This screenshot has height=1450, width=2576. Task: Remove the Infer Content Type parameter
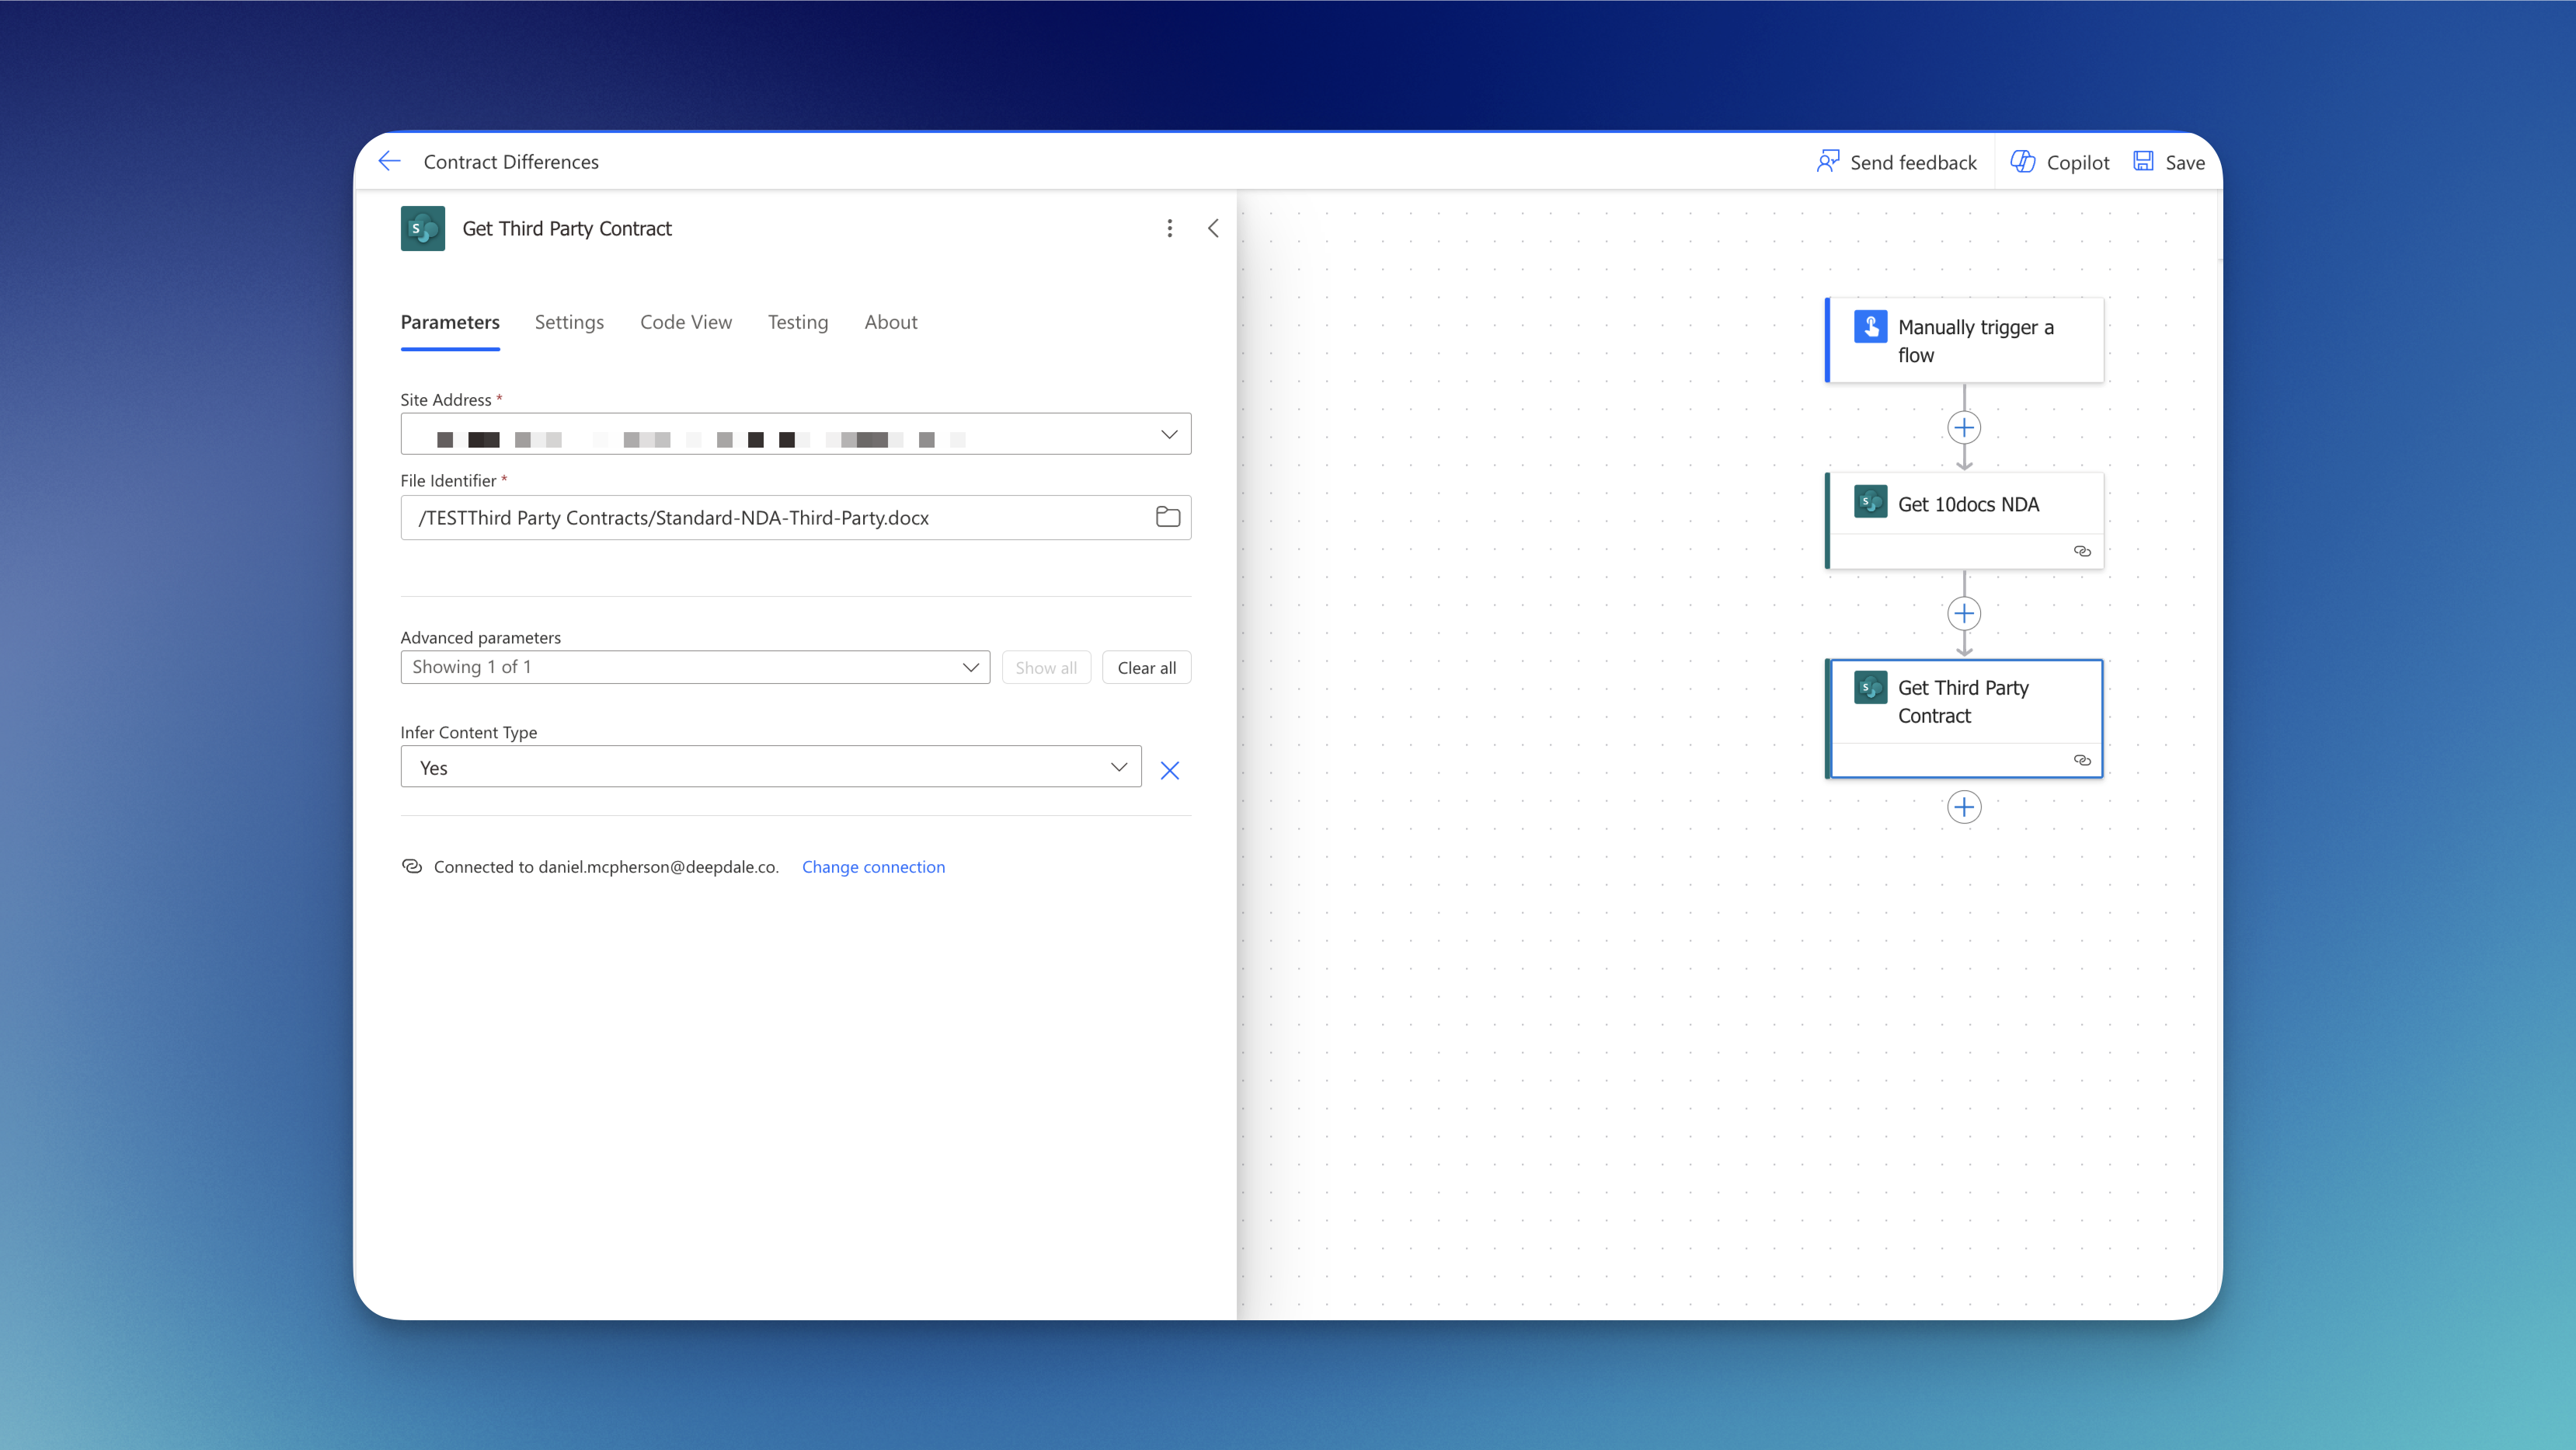click(1169, 770)
